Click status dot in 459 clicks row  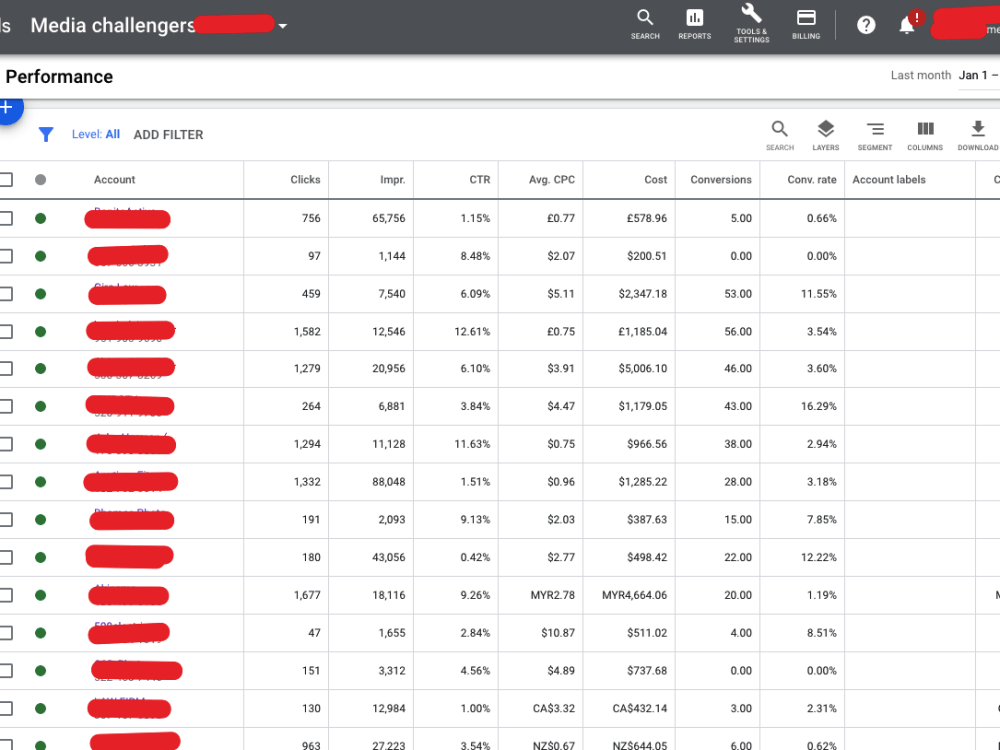coord(40,294)
